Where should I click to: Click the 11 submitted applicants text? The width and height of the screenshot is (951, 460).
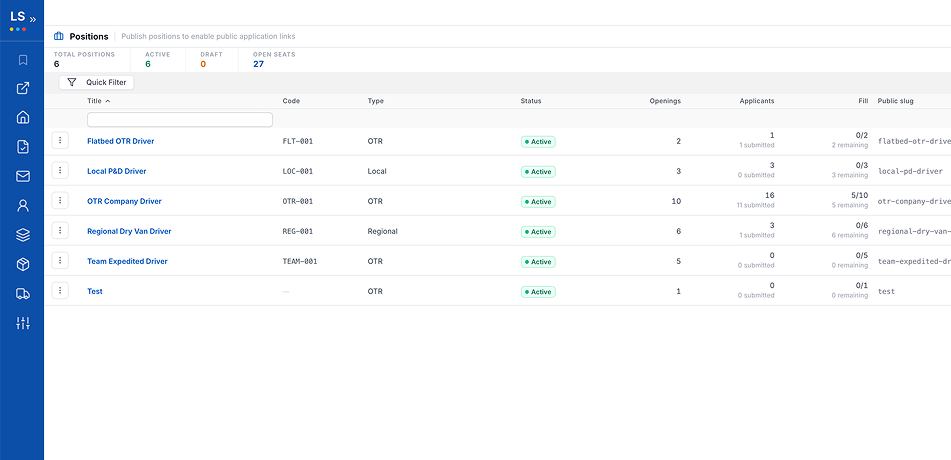[756, 205]
